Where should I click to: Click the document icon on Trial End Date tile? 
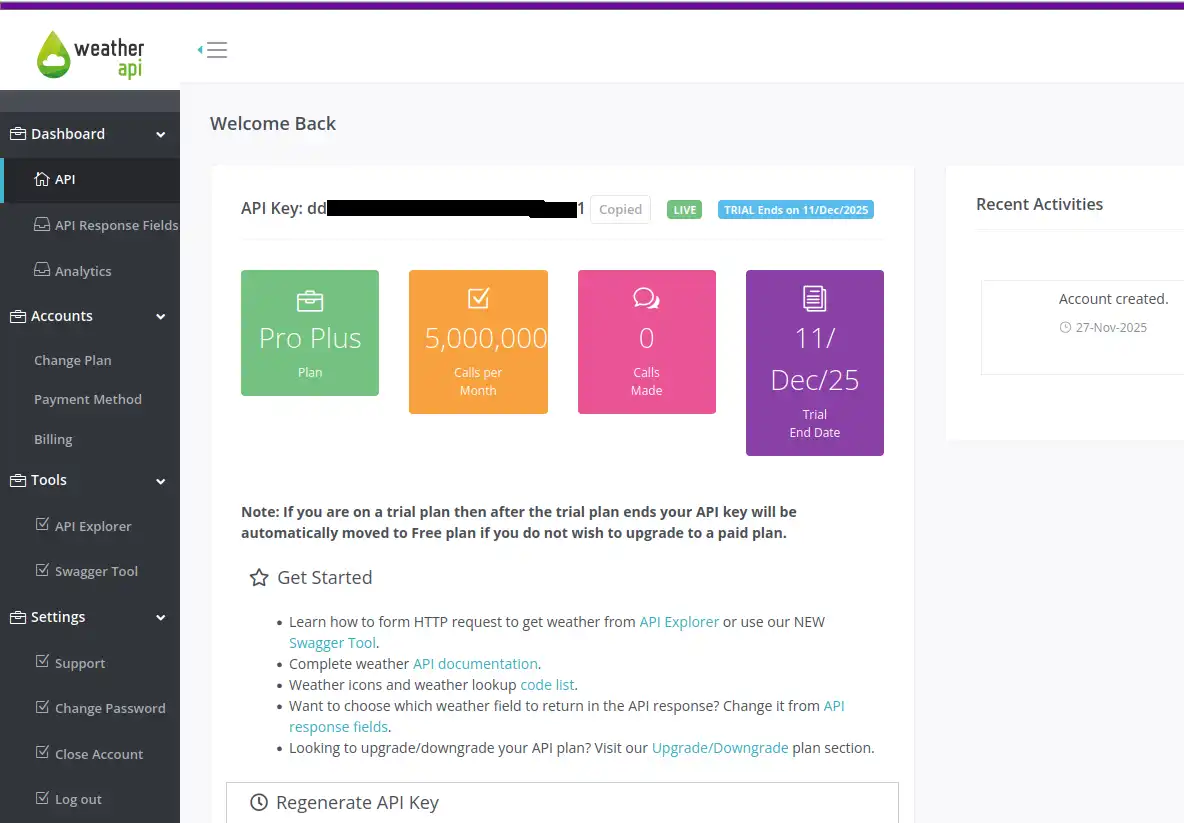[814, 298]
